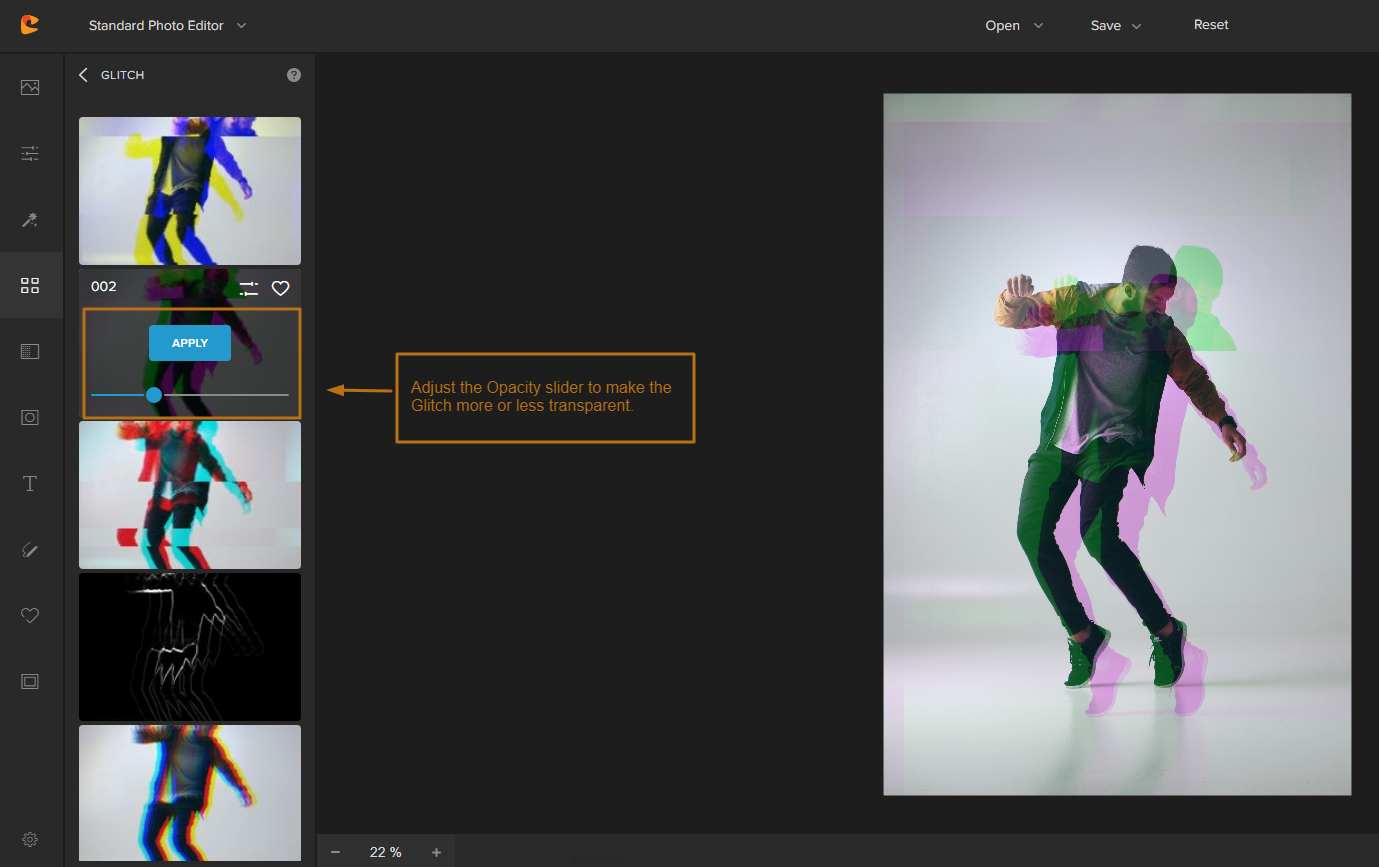The width and height of the screenshot is (1379, 867).
Task: Click the Overlays heart sidebar icon
Action: click(30, 616)
